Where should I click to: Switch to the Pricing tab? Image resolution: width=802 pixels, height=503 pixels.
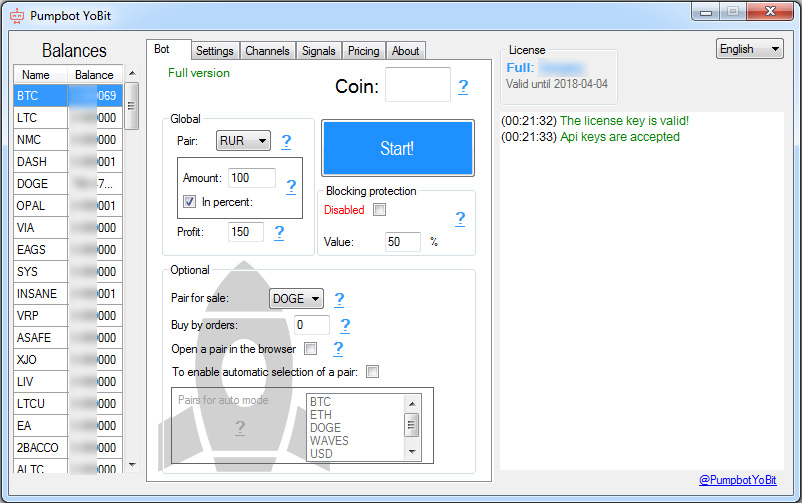point(364,51)
